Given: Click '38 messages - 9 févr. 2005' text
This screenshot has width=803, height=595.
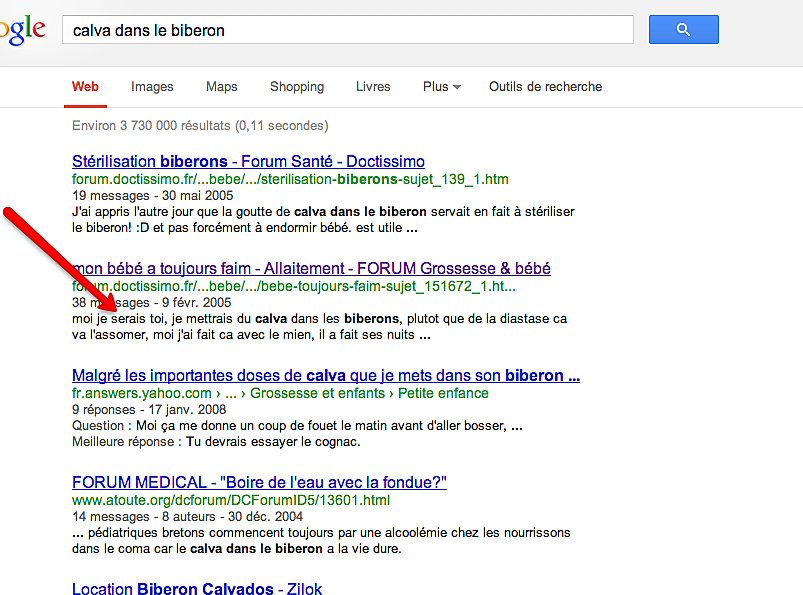Looking at the screenshot, I should click(152, 303).
